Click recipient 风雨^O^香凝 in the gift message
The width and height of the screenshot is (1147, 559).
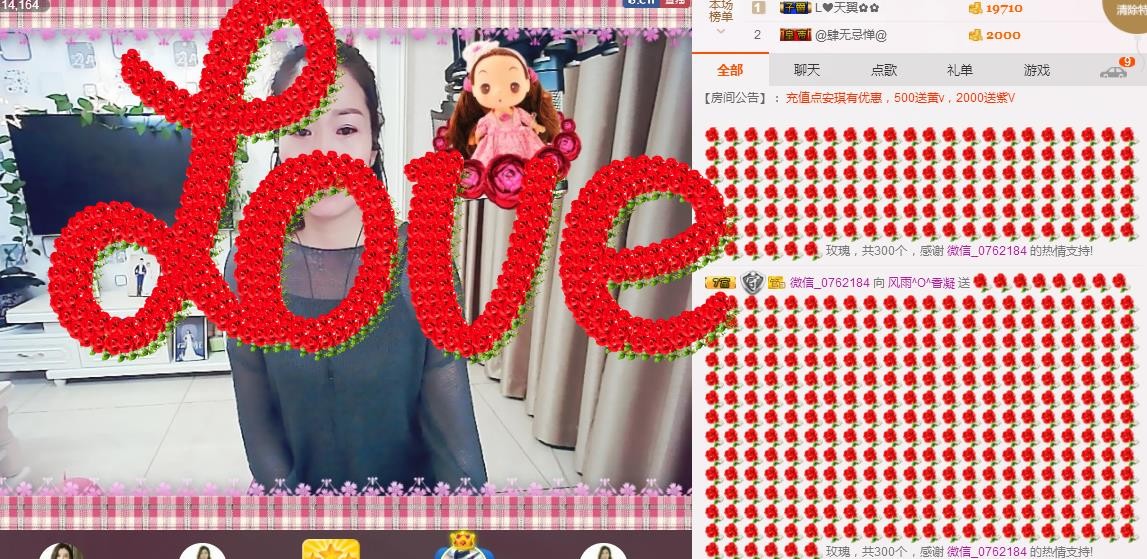coord(922,282)
